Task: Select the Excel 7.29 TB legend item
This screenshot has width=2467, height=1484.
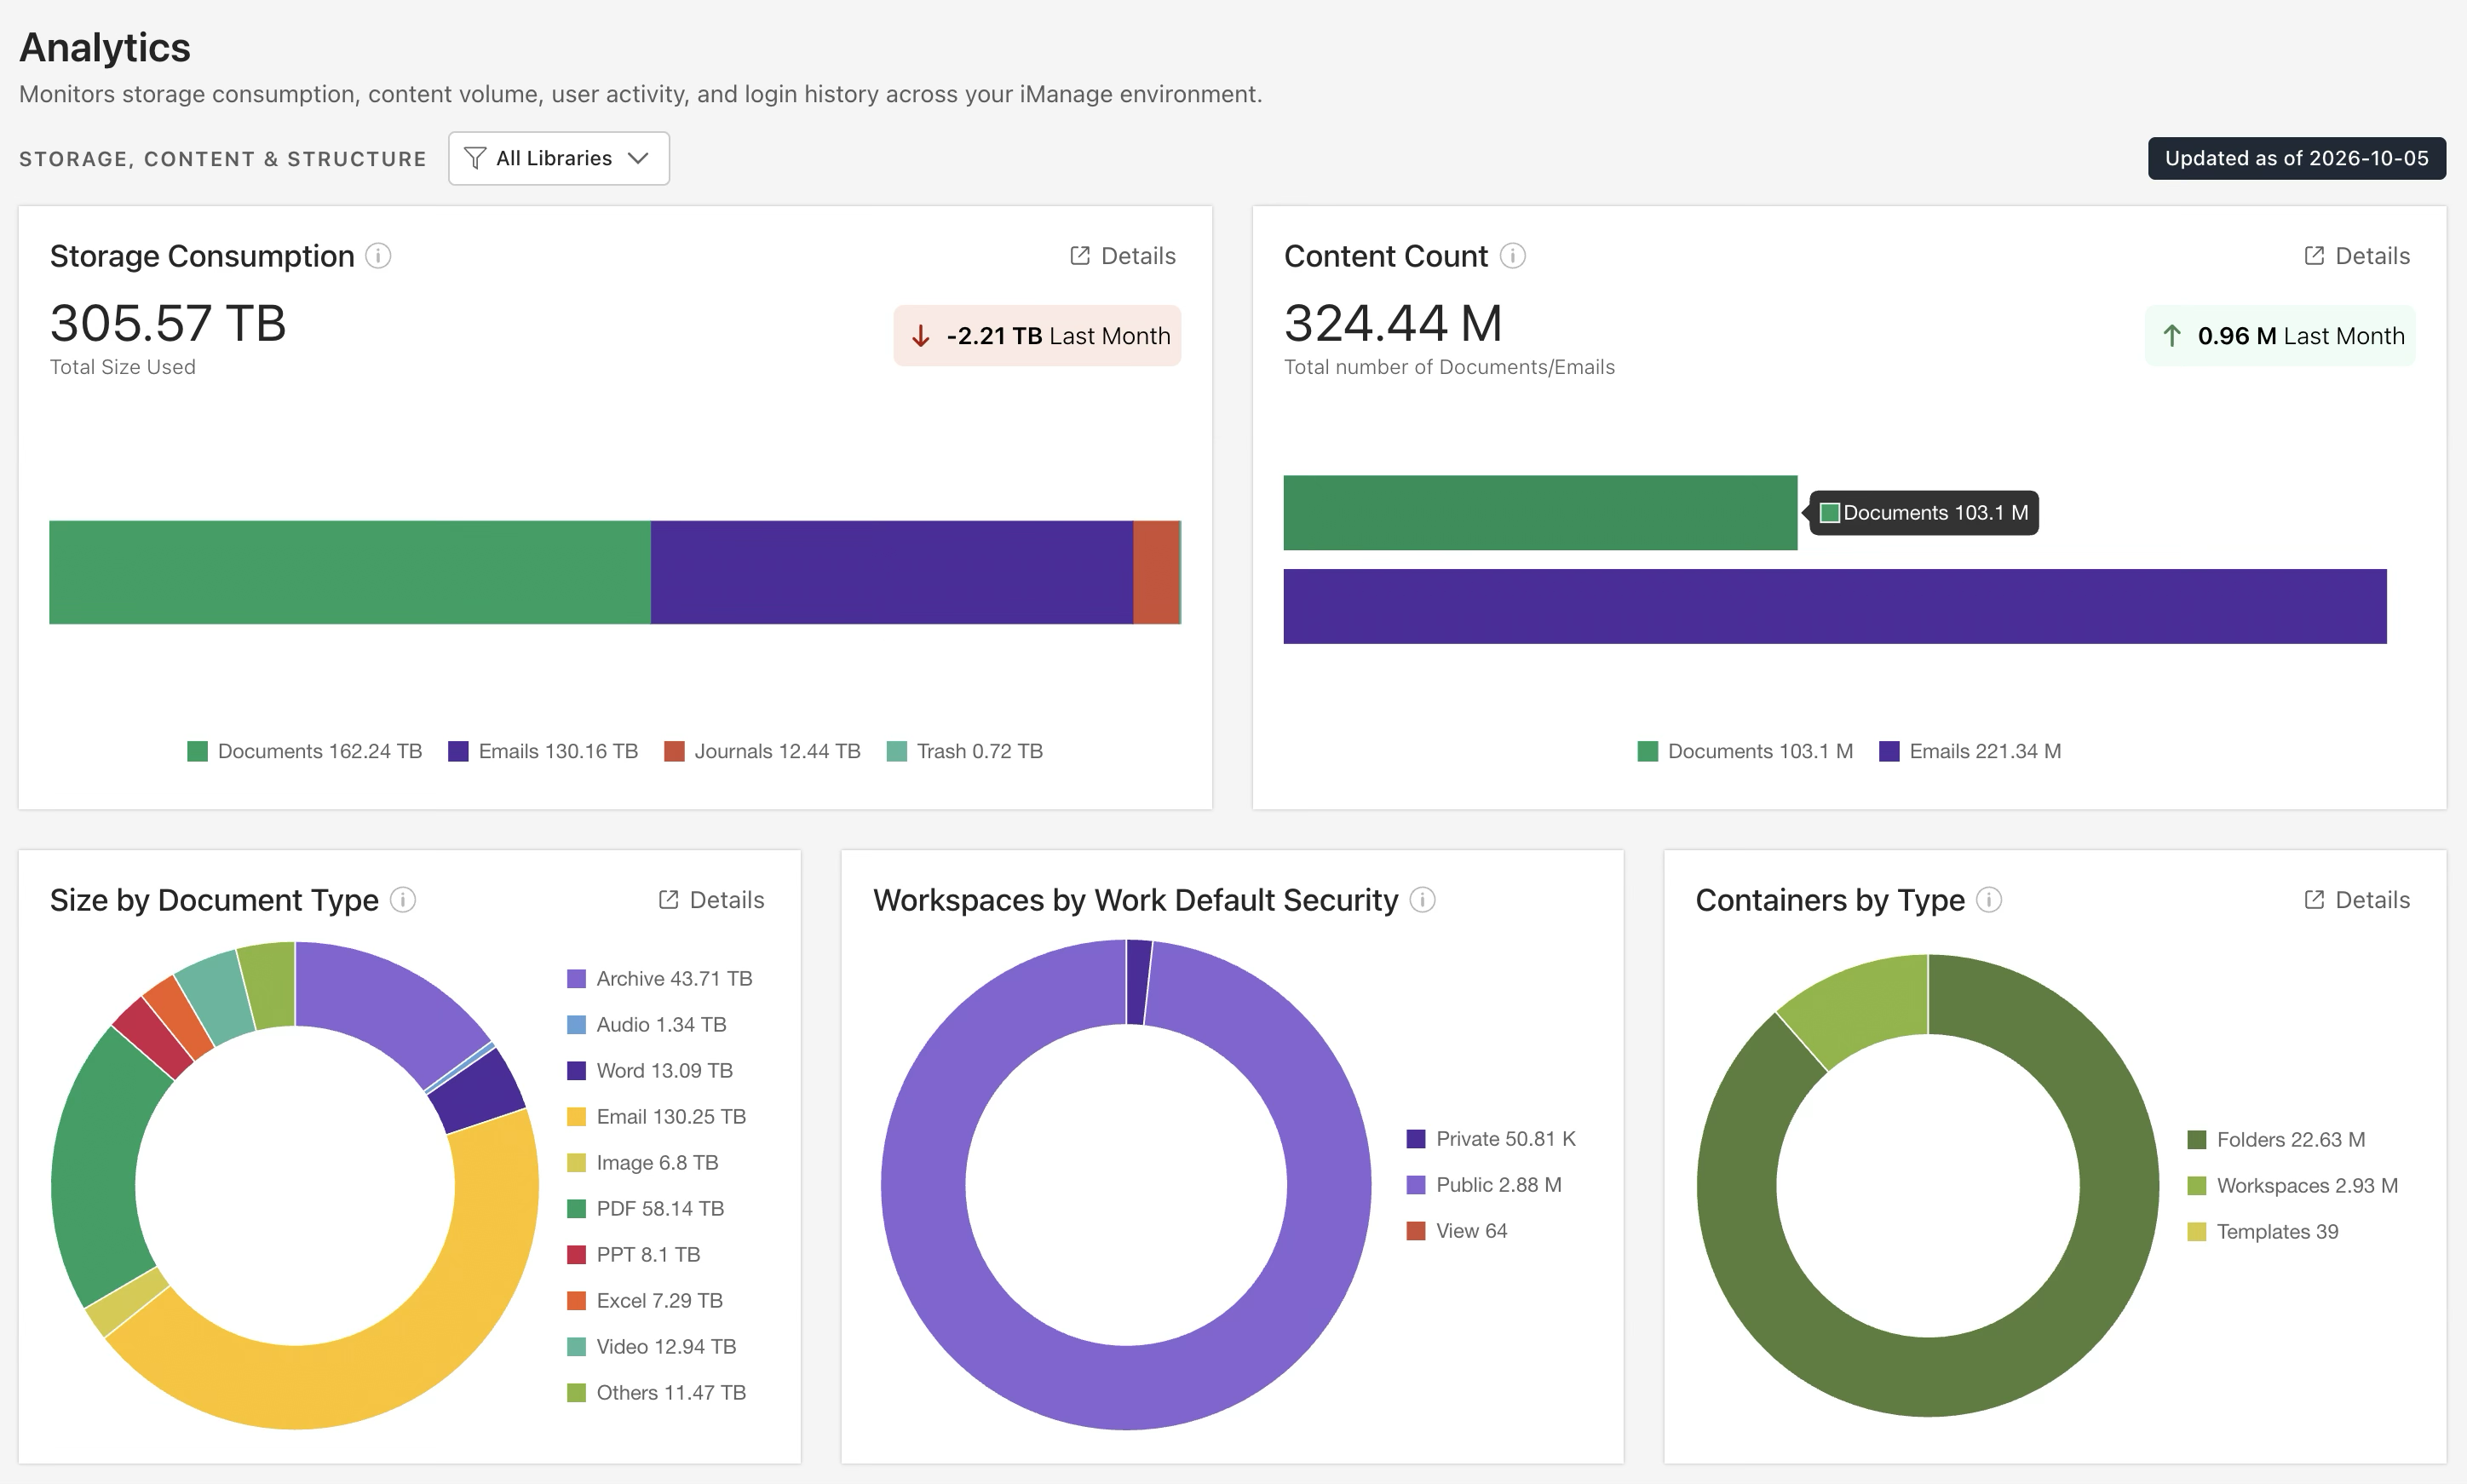Action: tap(645, 1301)
